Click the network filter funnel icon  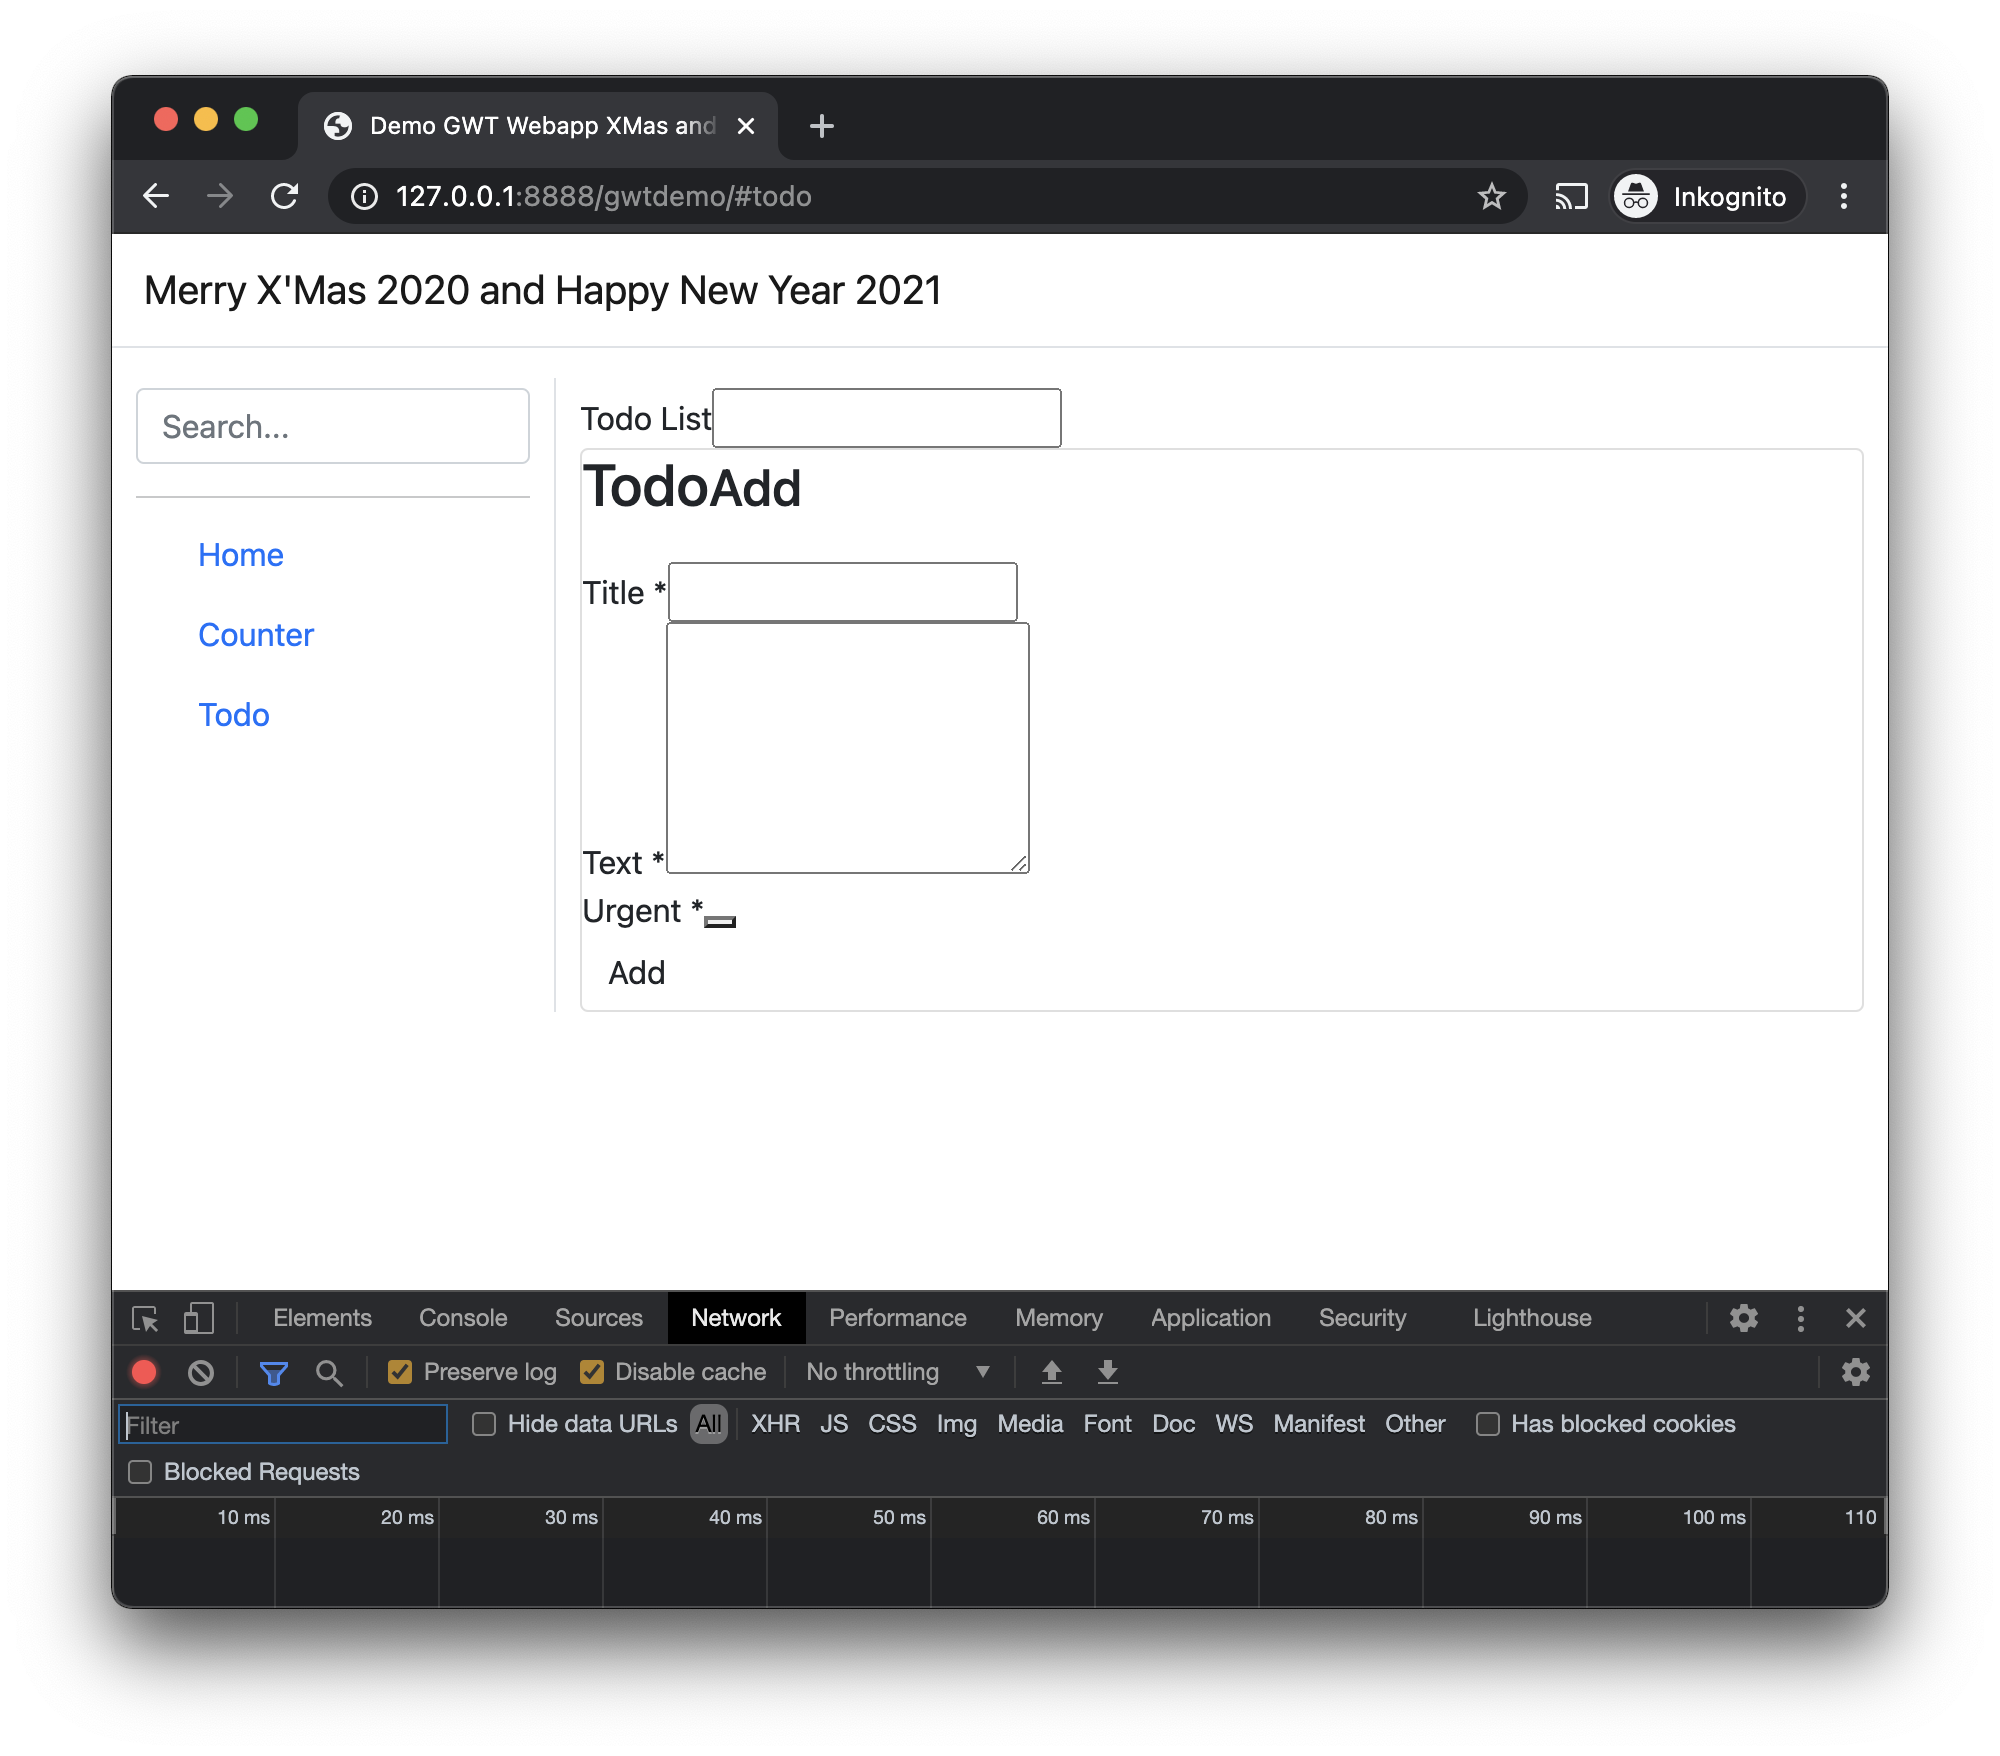(273, 1372)
